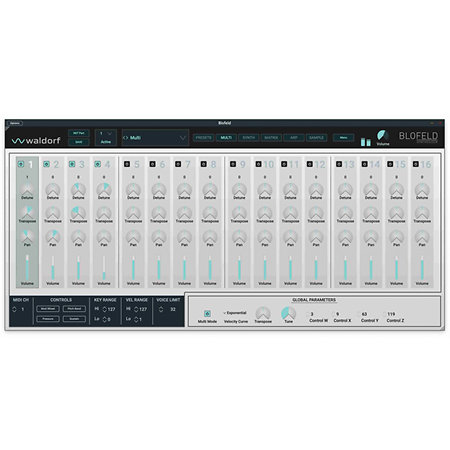Click the Sustain control button

pos(74,319)
